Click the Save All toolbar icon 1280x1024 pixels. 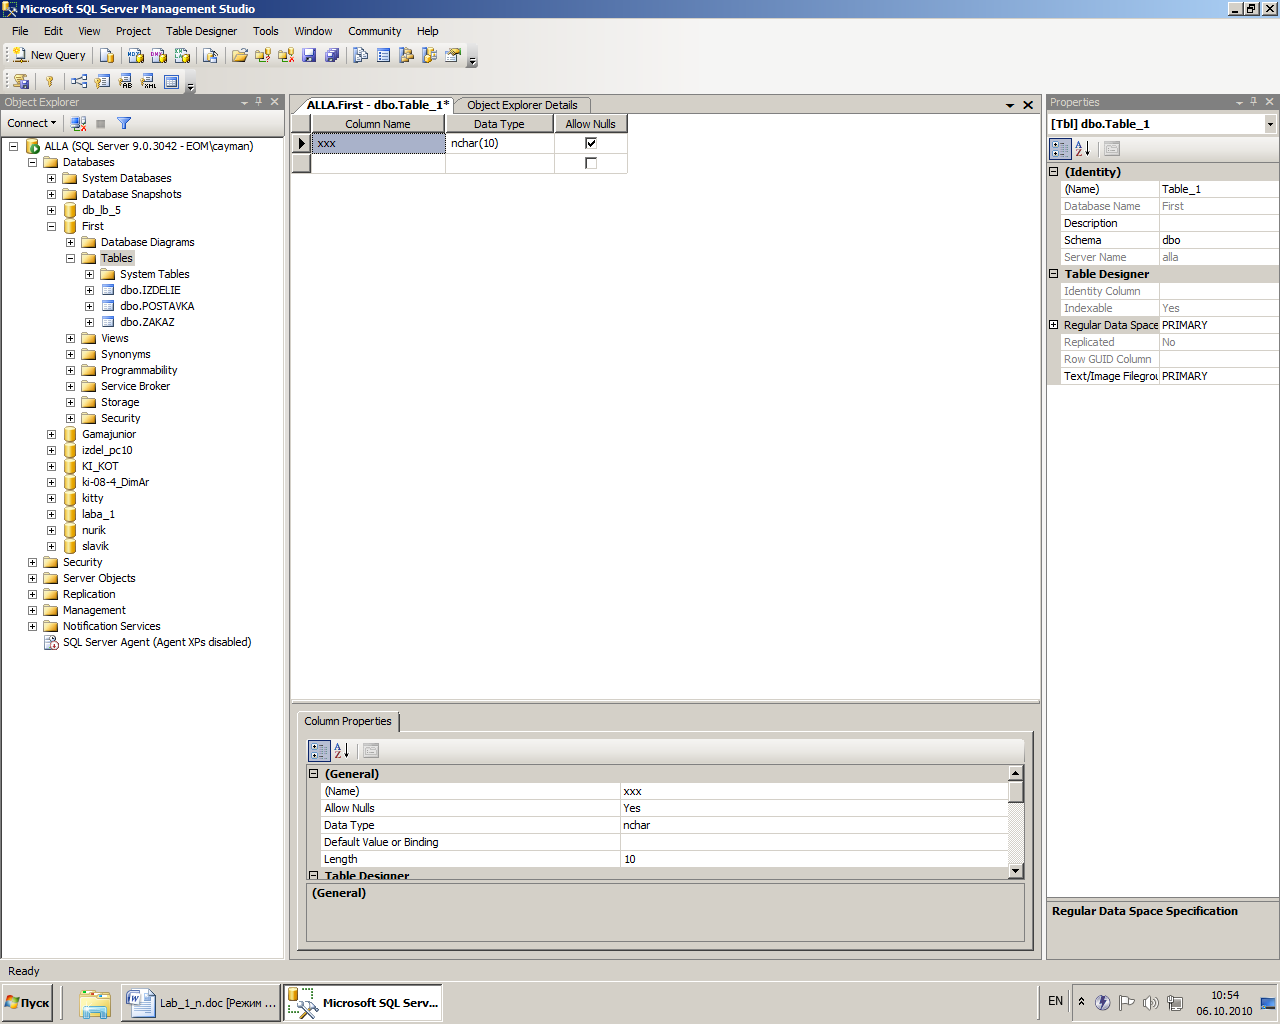[x=332, y=55]
